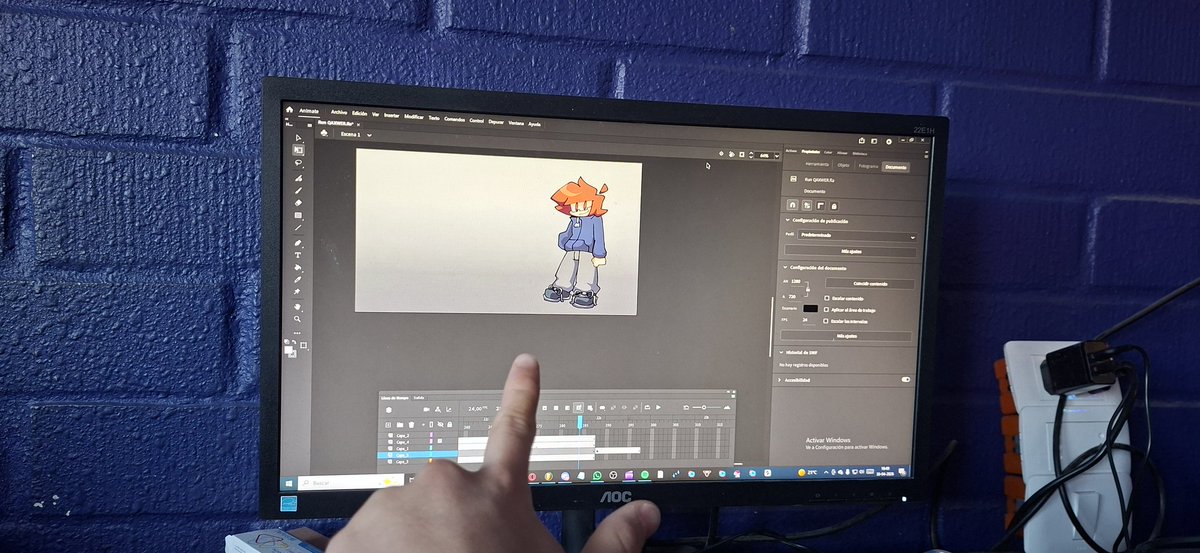Viewport: 1200px width, 553px height.
Task: Select the highlighted Capa layer in timeline
Action: pyautogui.click(x=418, y=455)
